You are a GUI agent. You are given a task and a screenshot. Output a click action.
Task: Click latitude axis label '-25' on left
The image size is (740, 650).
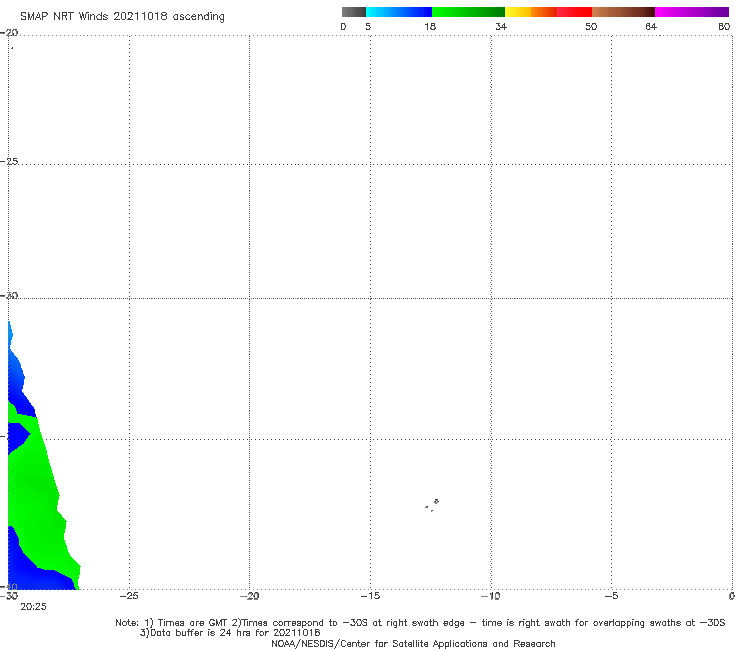click(9, 161)
